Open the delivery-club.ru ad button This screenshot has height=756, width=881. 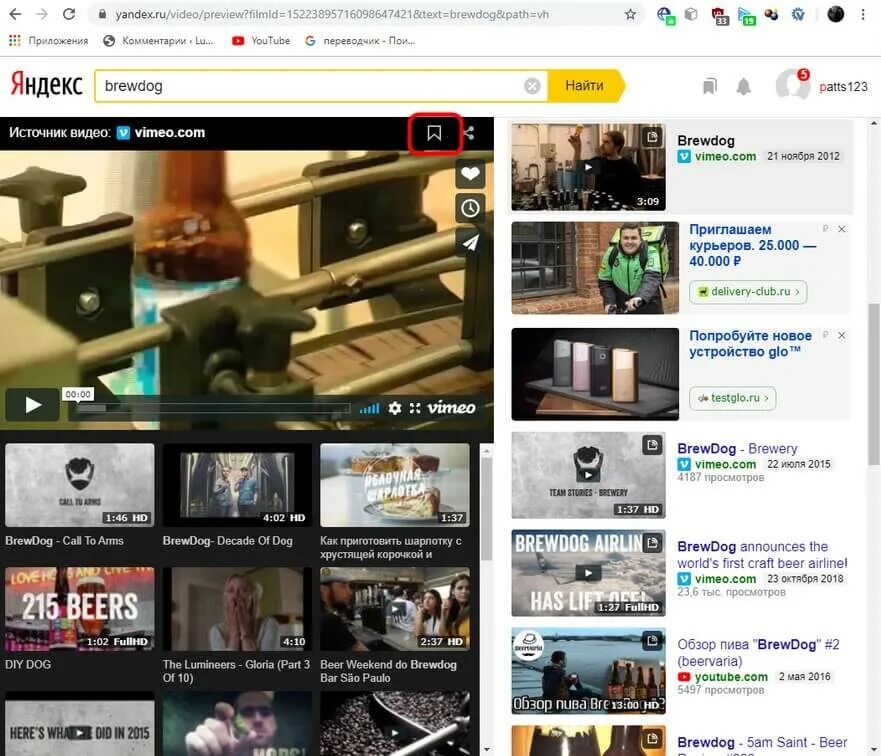[748, 292]
